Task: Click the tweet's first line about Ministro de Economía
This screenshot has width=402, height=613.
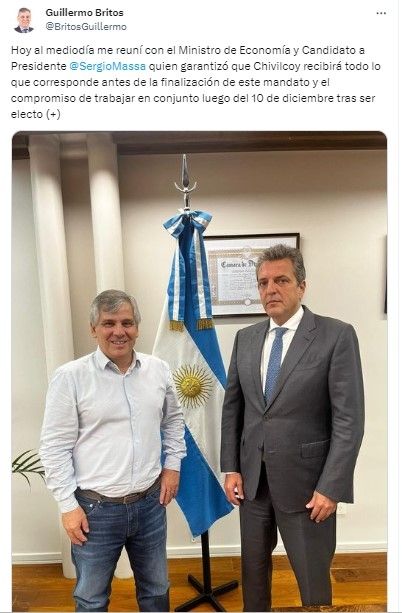Action: [188, 50]
